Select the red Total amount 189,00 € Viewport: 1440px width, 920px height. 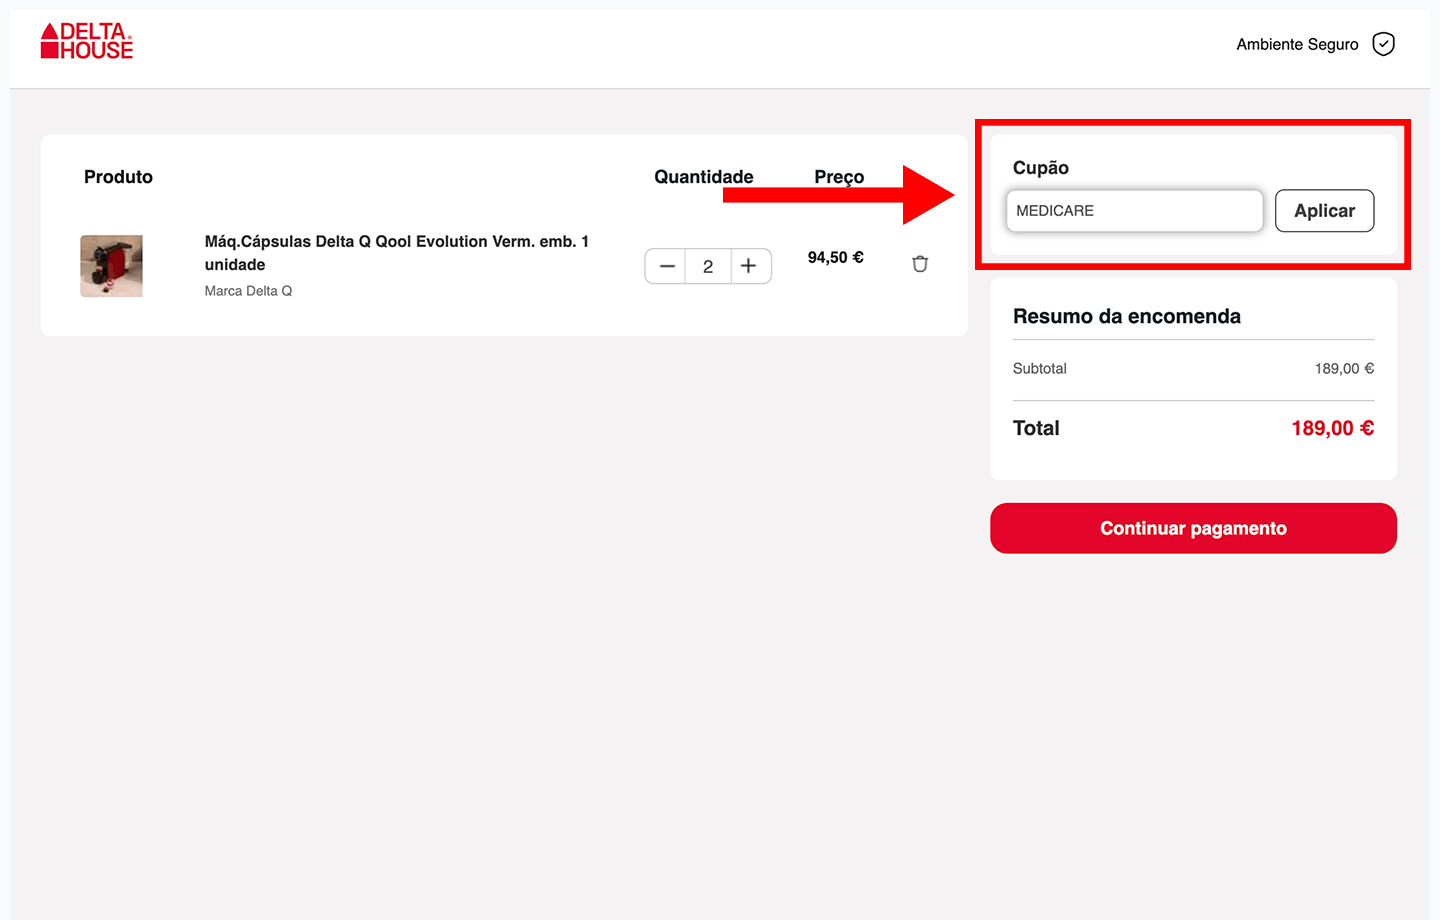tap(1332, 428)
